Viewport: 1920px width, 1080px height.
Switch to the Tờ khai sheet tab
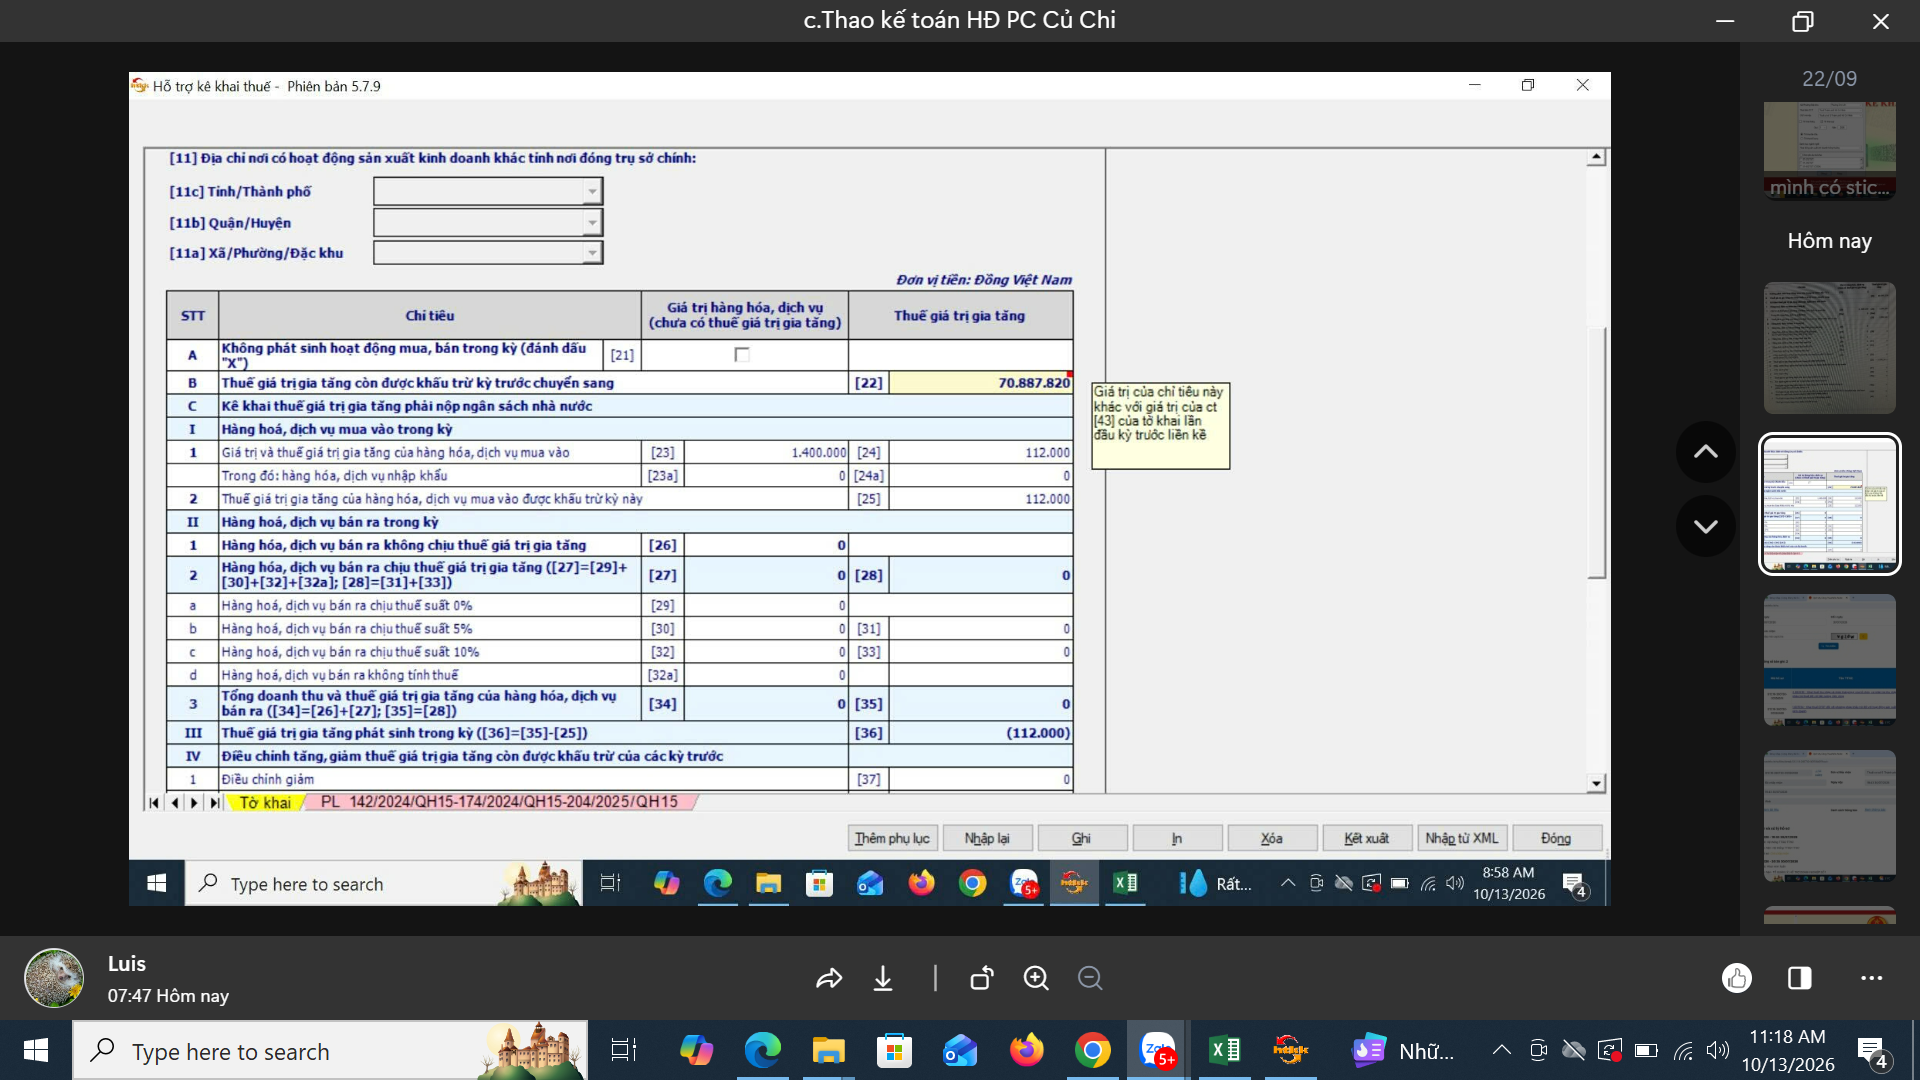click(265, 802)
